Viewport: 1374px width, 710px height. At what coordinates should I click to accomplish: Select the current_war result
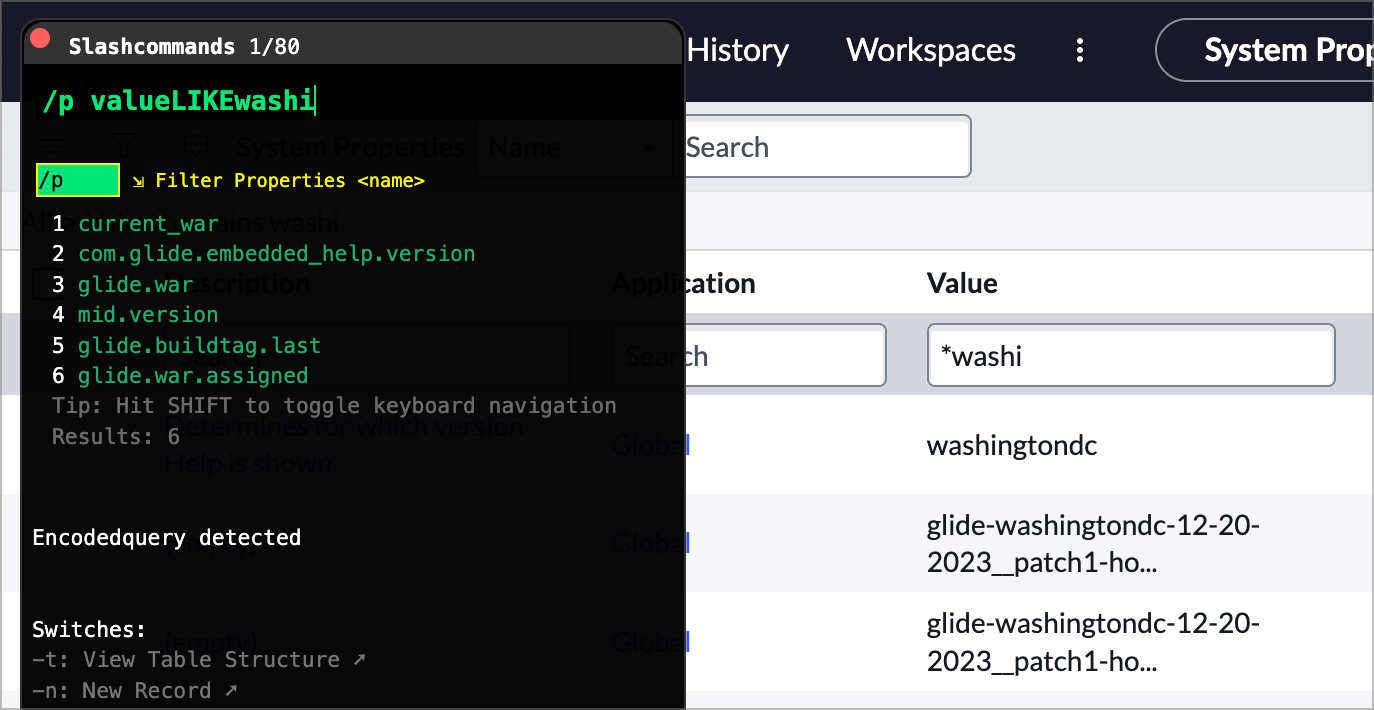[x=148, y=223]
